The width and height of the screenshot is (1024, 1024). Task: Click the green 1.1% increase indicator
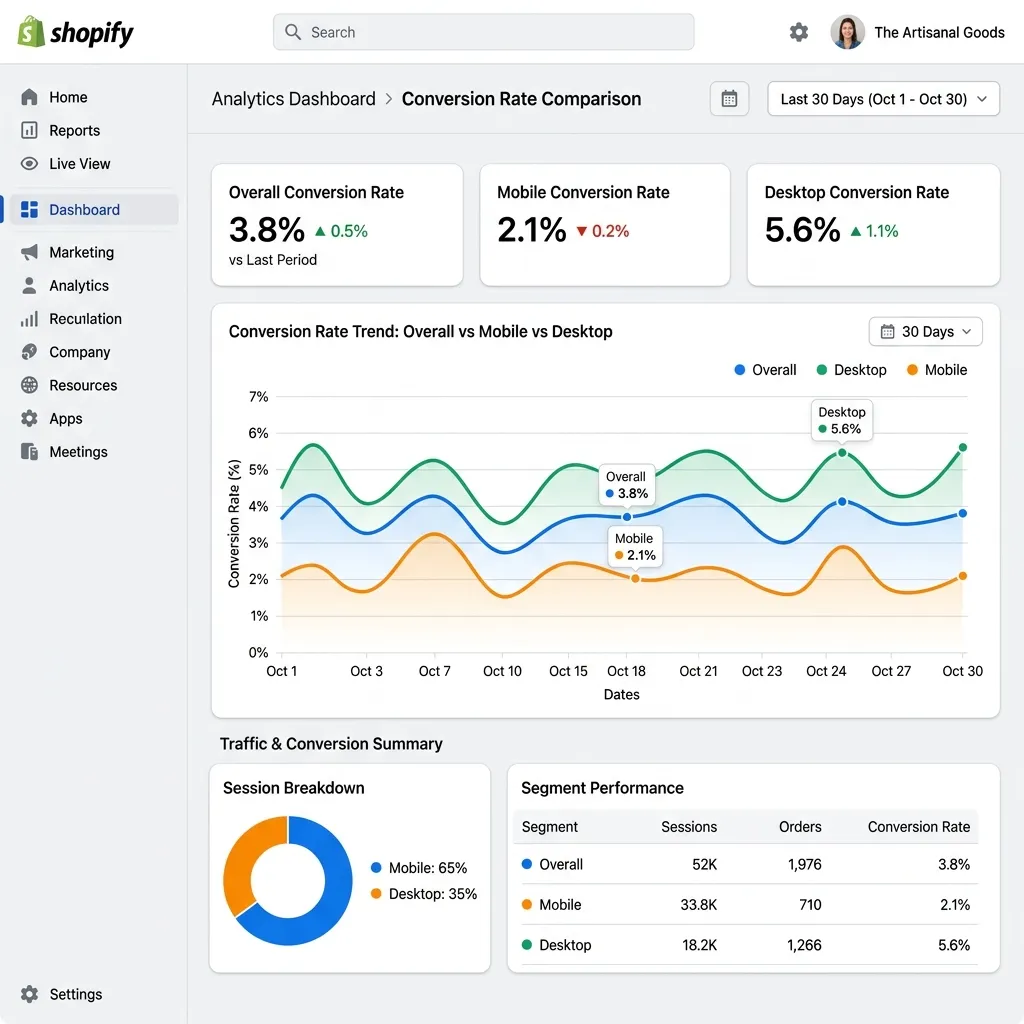pyautogui.click(x=874, y=231)
